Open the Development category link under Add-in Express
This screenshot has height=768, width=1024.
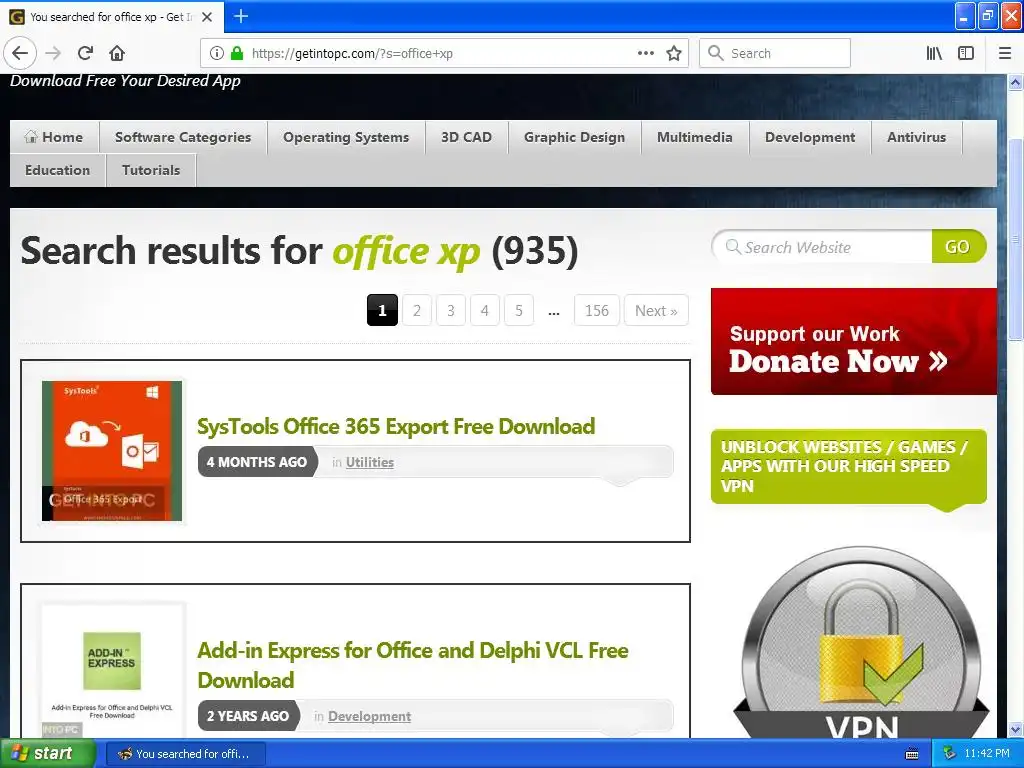coord(370,716)
